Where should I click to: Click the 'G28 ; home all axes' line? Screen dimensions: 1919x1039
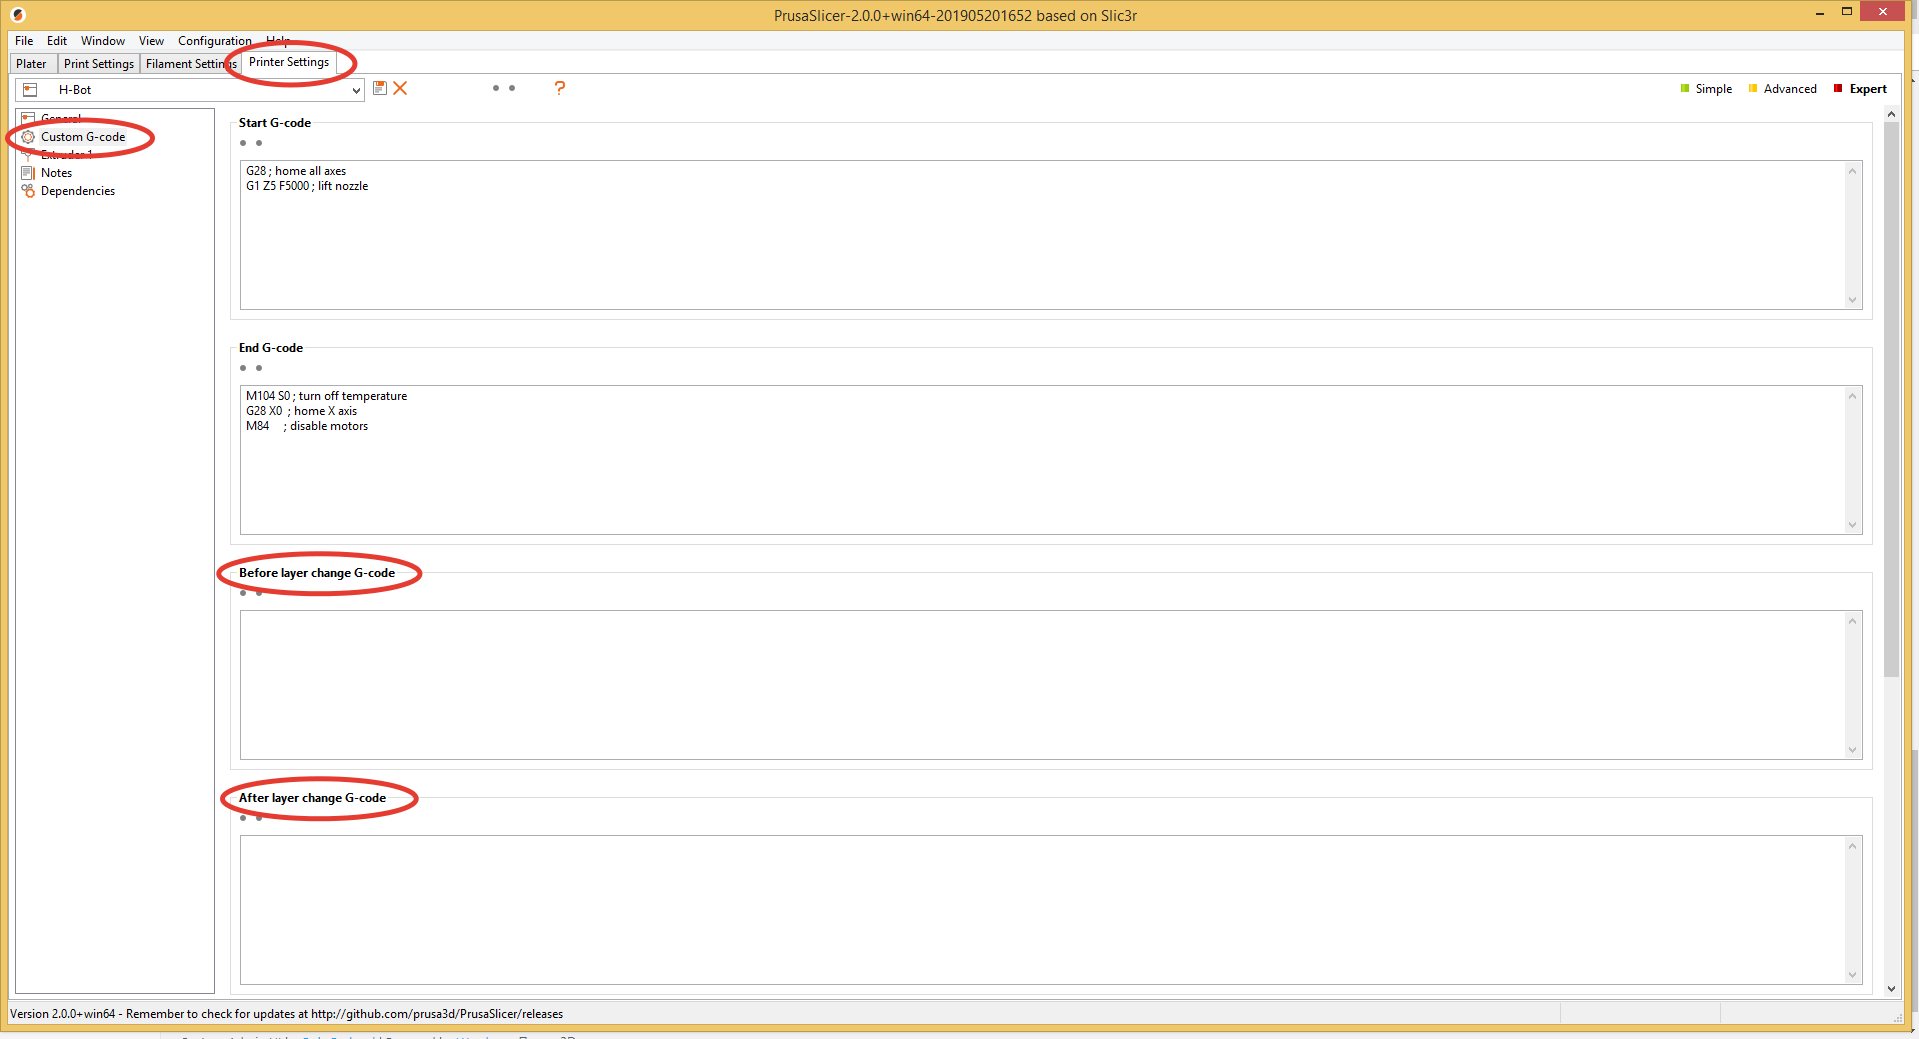click(x=296, y=171)
